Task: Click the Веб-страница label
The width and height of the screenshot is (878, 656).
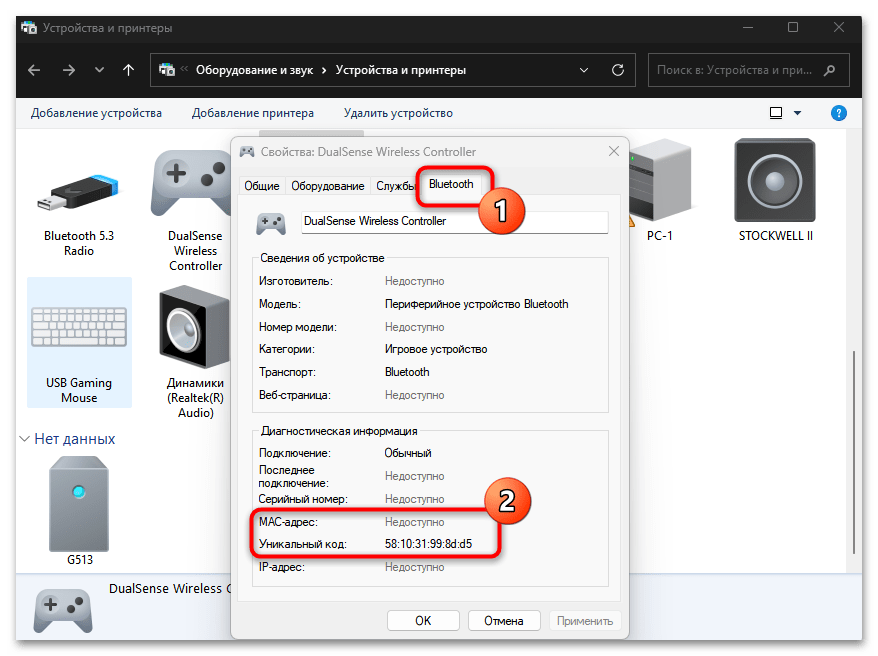Action: click(295, 395)
